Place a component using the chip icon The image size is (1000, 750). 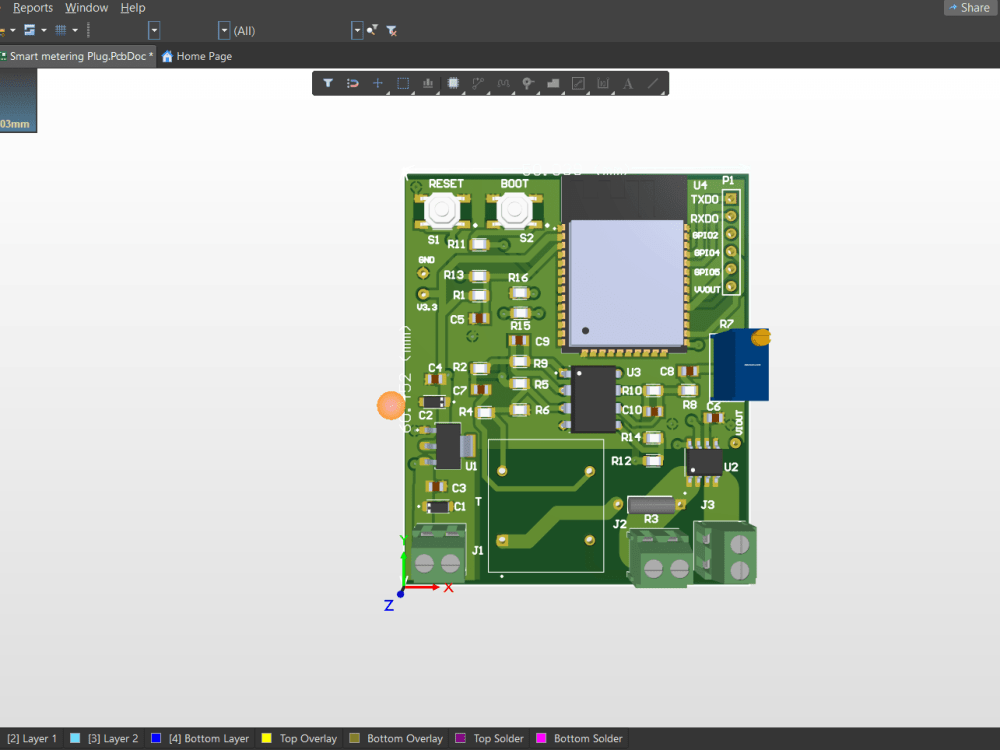pos(452,83)
